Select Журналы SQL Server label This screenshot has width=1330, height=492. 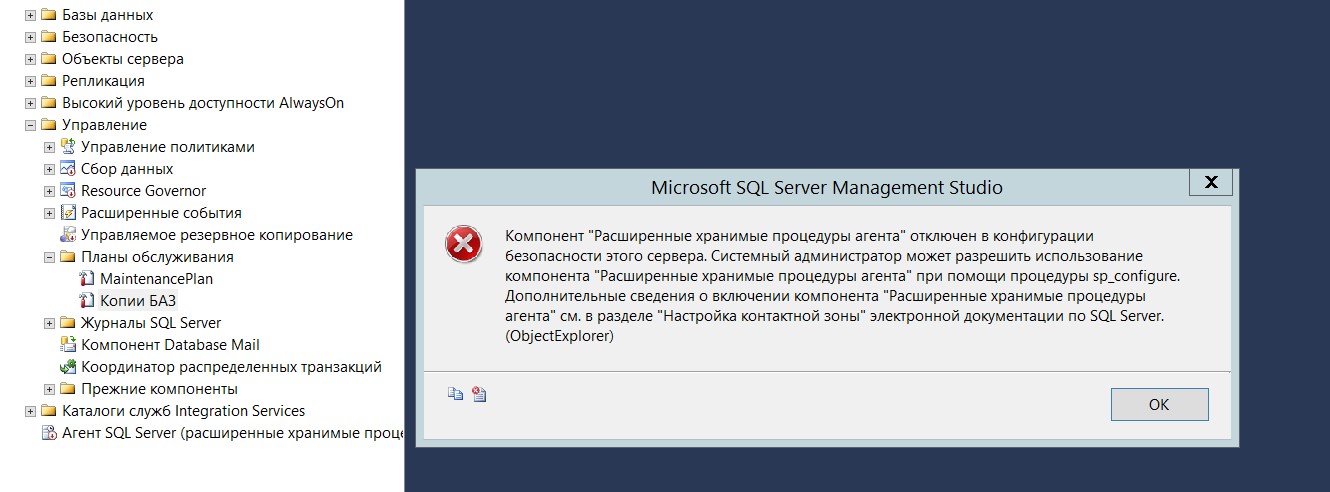pyautogui.click(x=151, y=323)
